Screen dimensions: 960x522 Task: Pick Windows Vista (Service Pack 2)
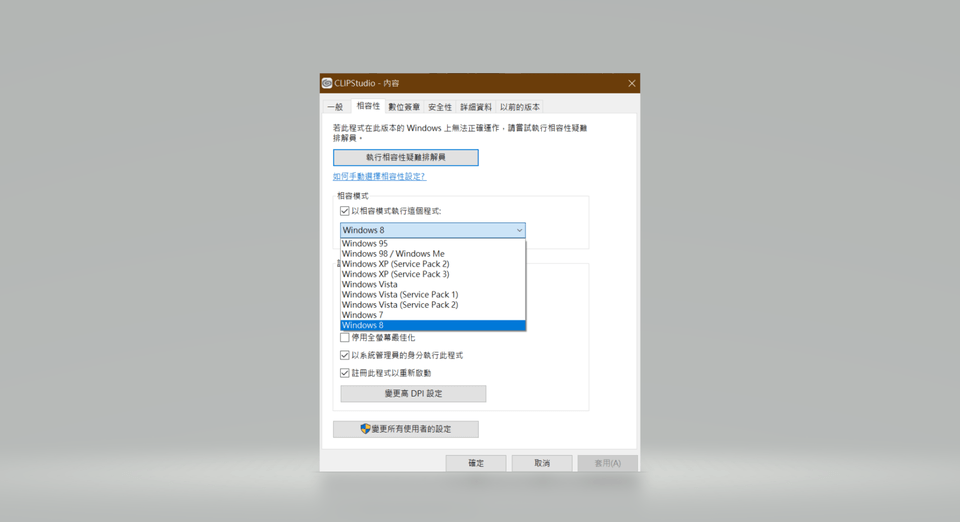point(433,305)
